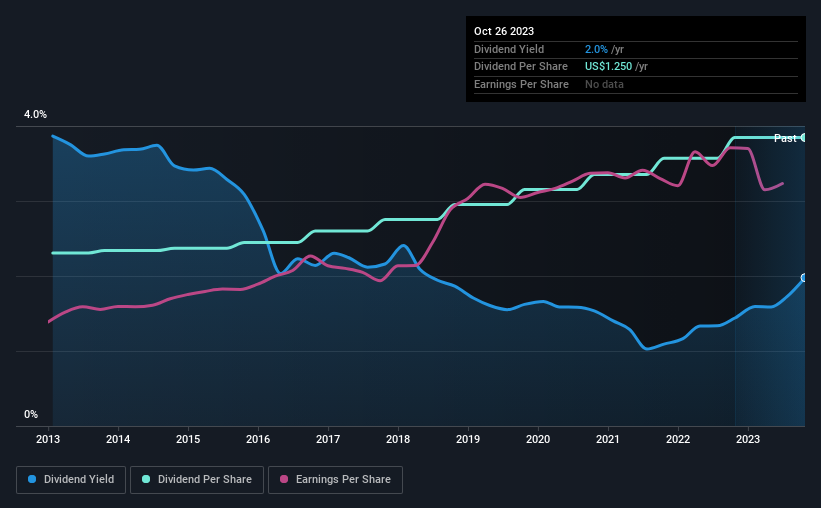The width and height of the screenshot is (821, 508).
Task: Toggle the Dividend Per Share legend button
Action: [x=197, y=480]
